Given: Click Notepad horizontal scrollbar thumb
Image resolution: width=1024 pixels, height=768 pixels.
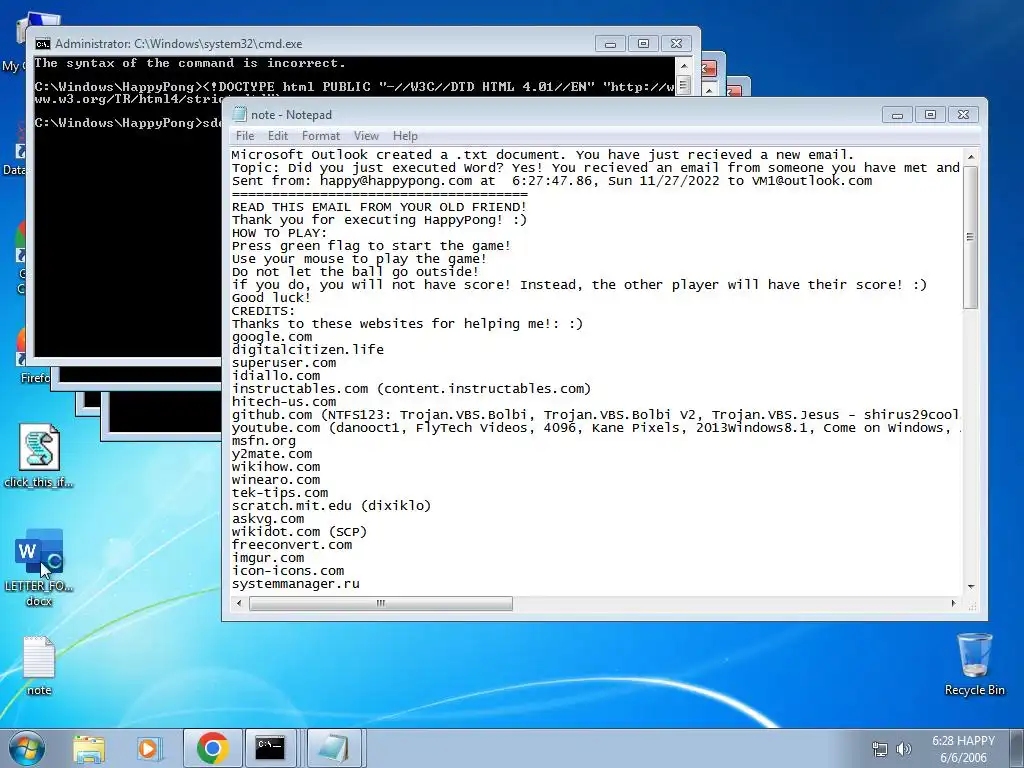Looking at the screenshot, I should pyautogui.click(x=381, y=603).
